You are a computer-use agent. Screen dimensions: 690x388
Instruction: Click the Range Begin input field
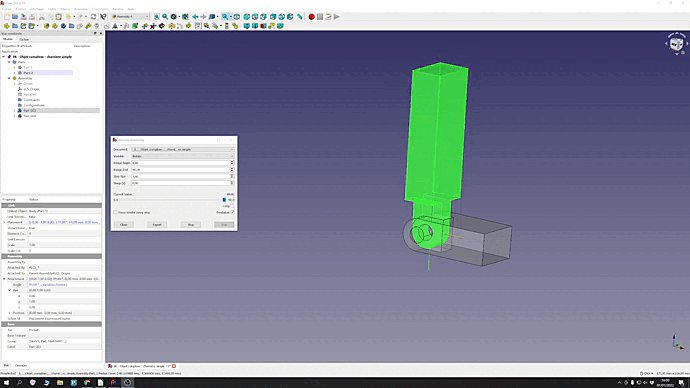click(181, 163)
